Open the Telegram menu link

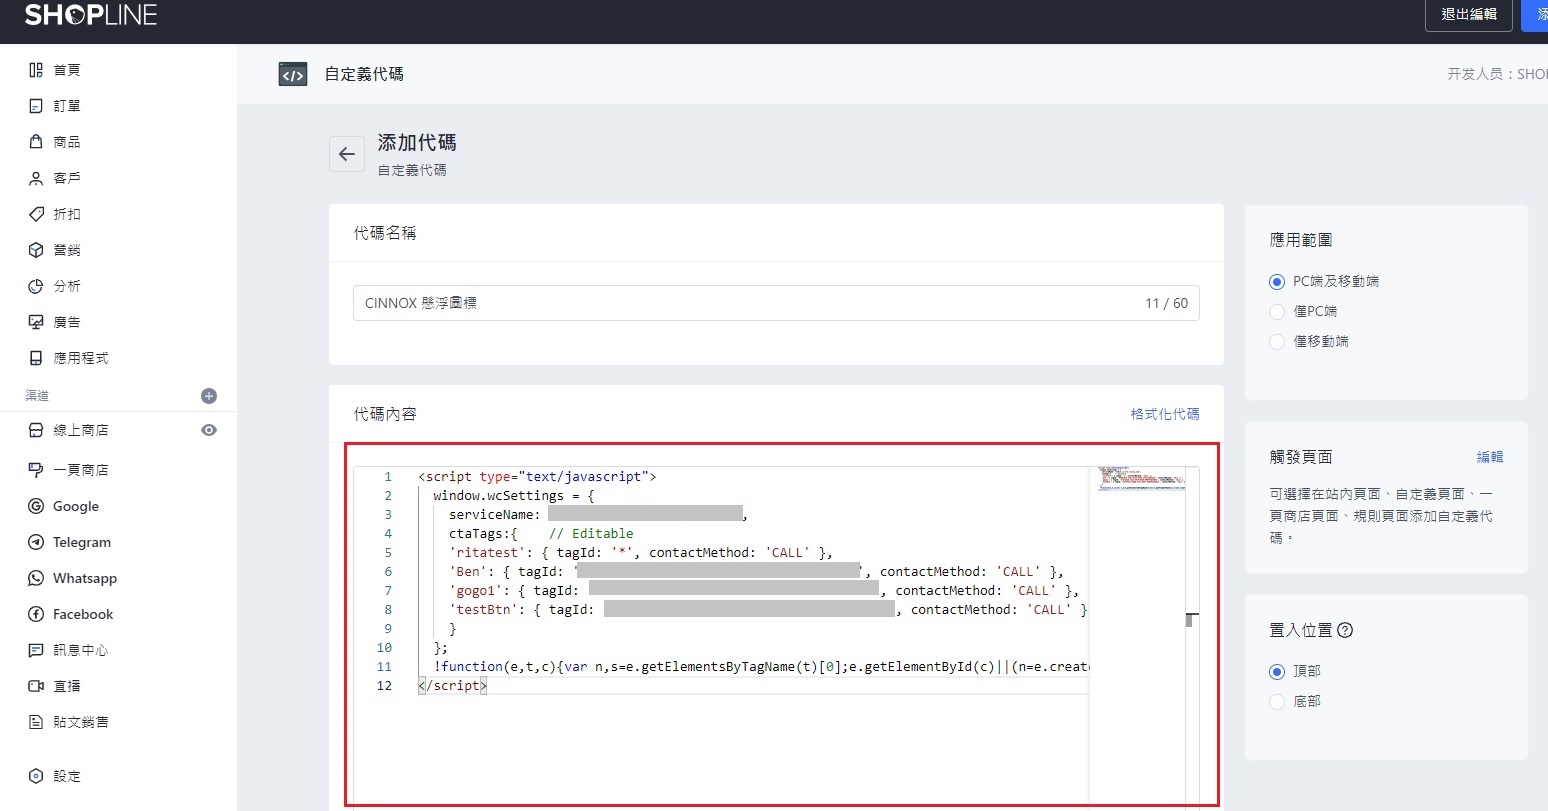(82, 542)
